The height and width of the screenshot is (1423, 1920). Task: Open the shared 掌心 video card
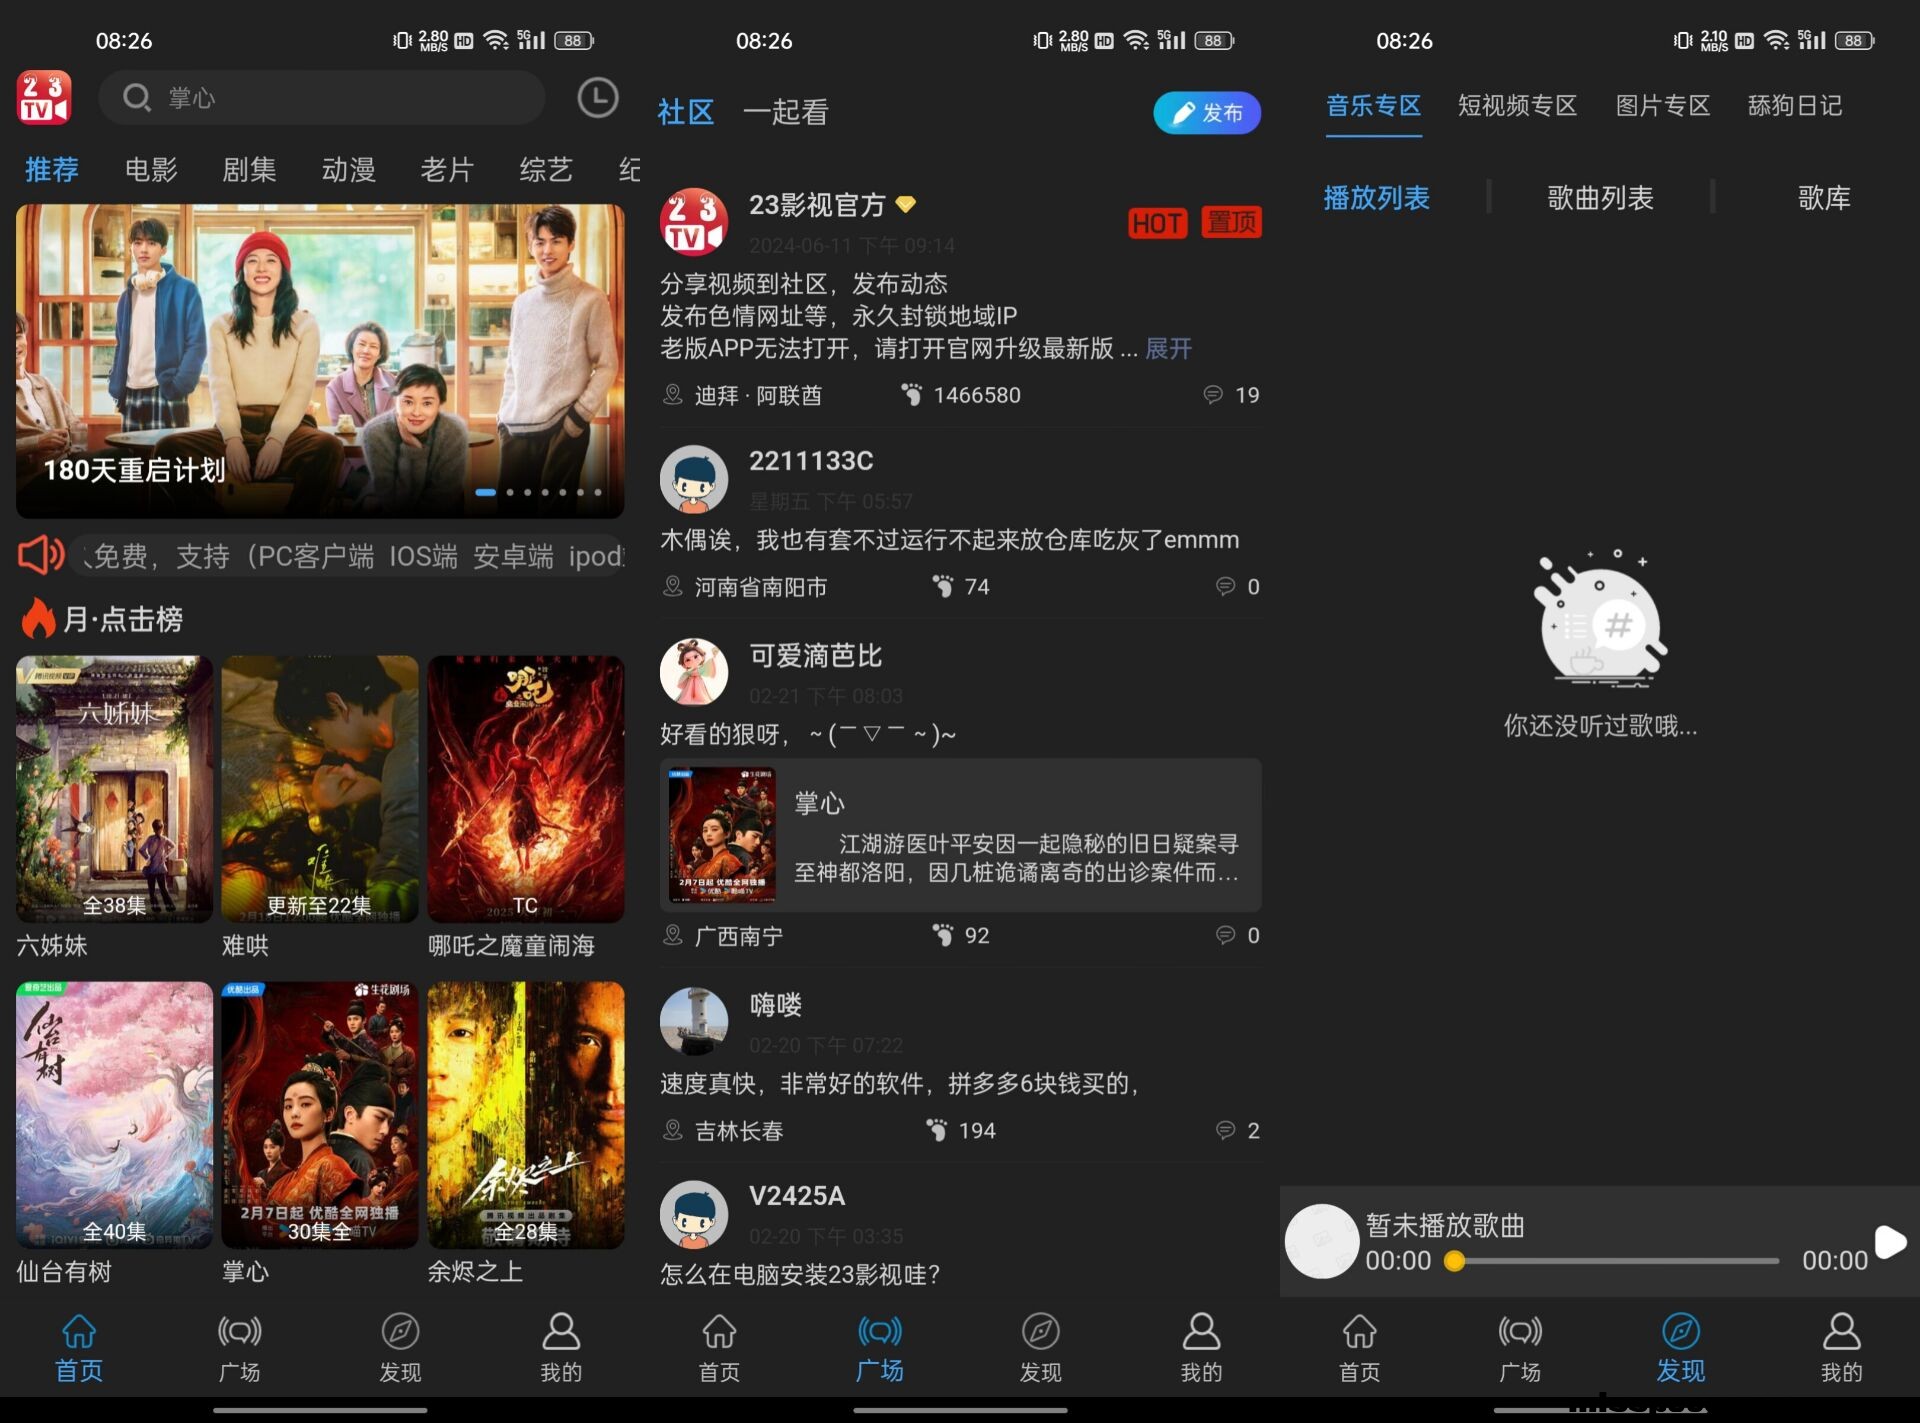point(960,836)
